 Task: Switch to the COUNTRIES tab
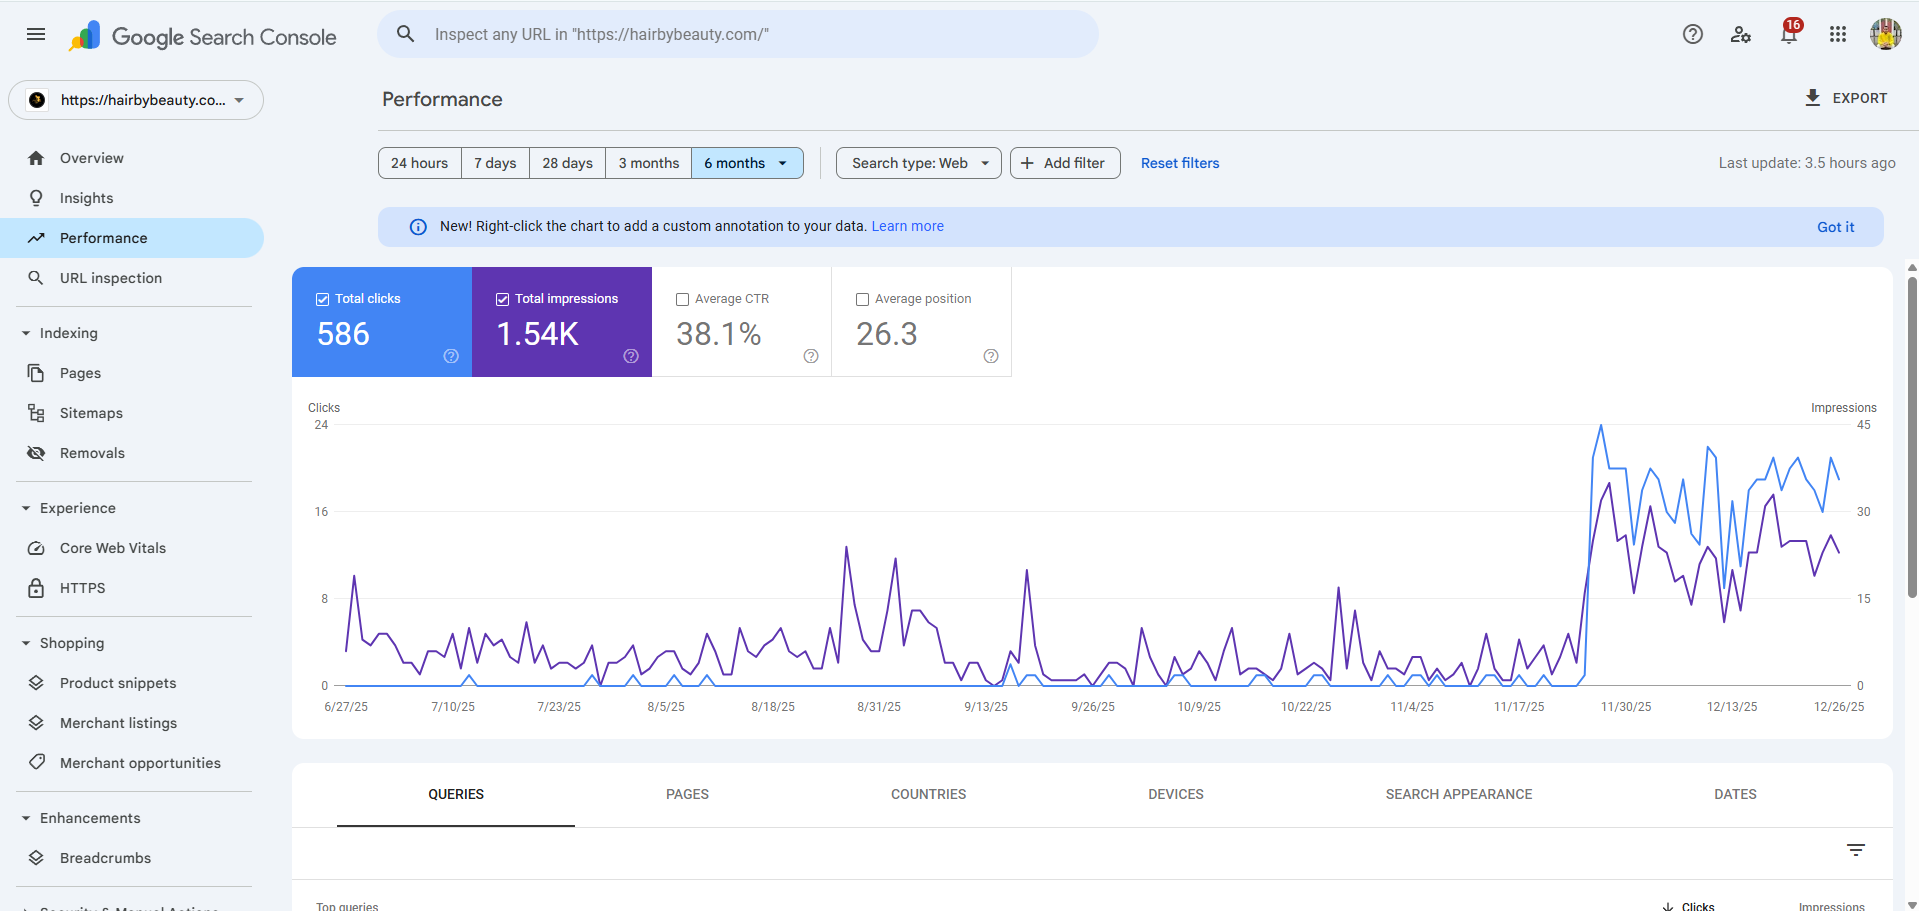[928, 794]
